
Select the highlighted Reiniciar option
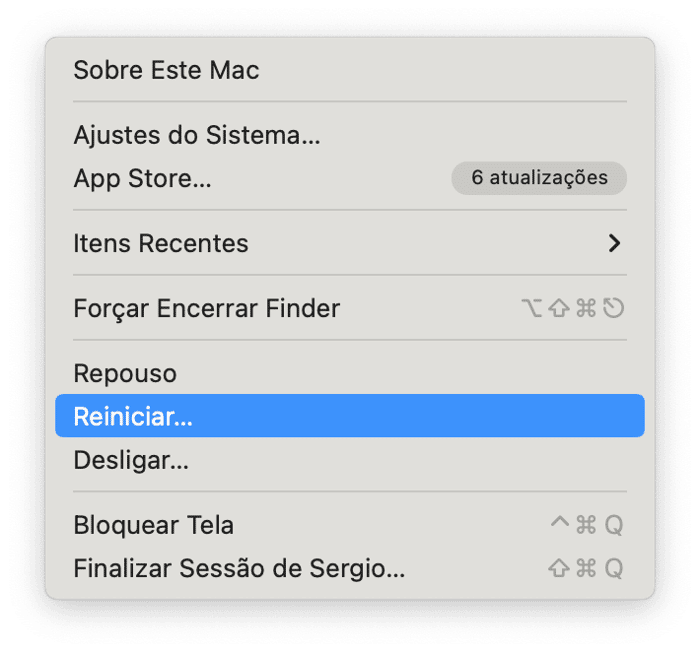133,416
